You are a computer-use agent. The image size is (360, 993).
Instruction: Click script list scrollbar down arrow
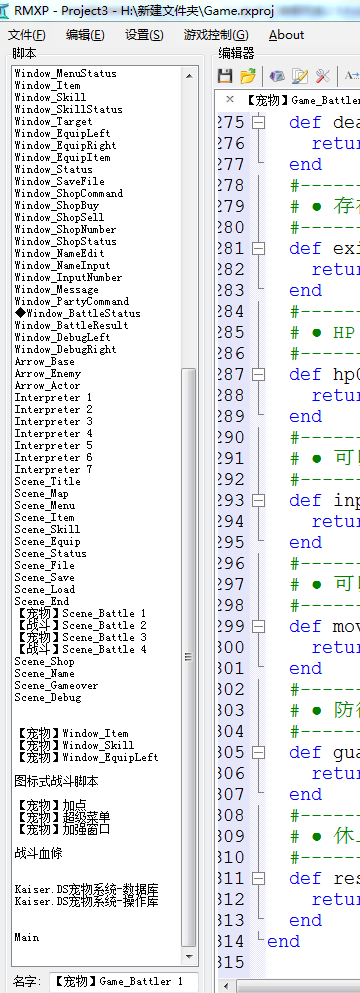[189, 956]
